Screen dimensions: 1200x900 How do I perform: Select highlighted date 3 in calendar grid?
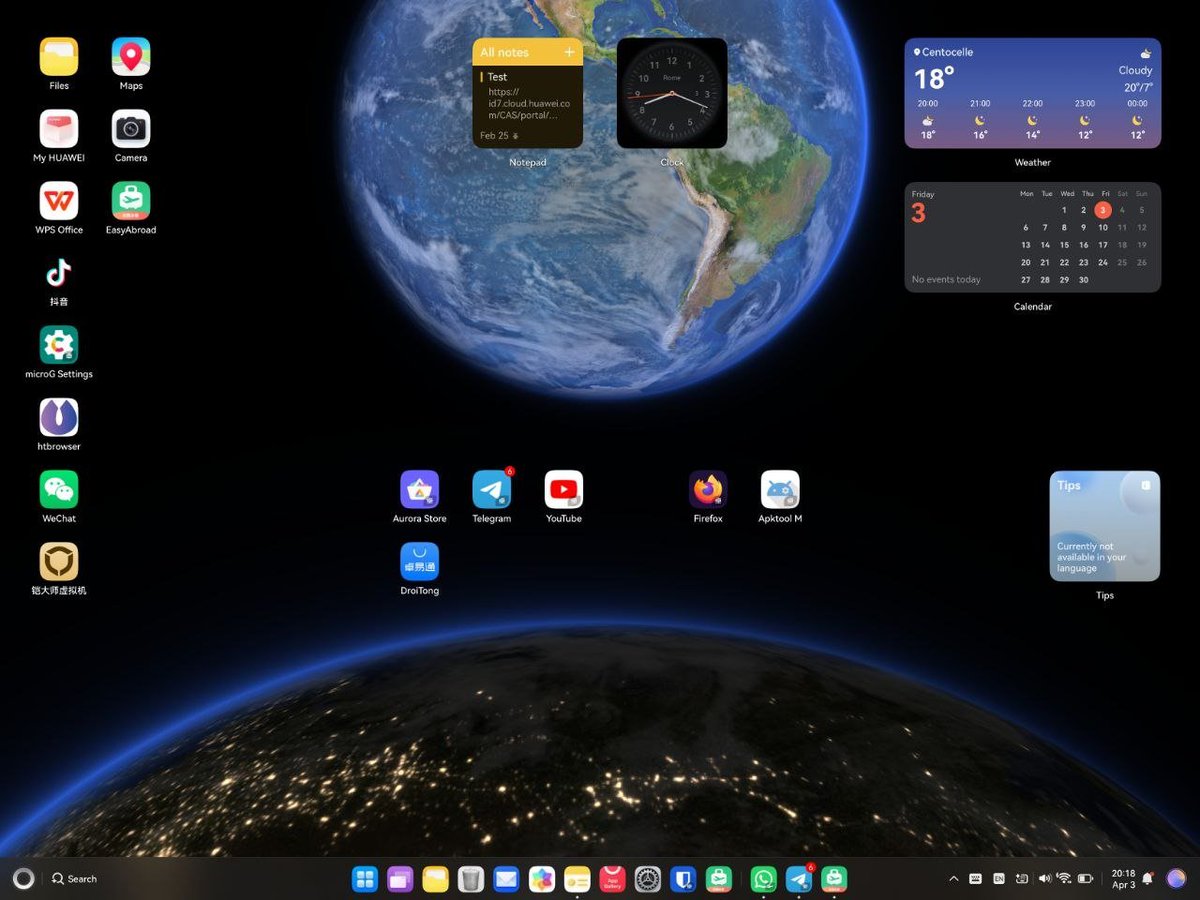coord(1103,210)
